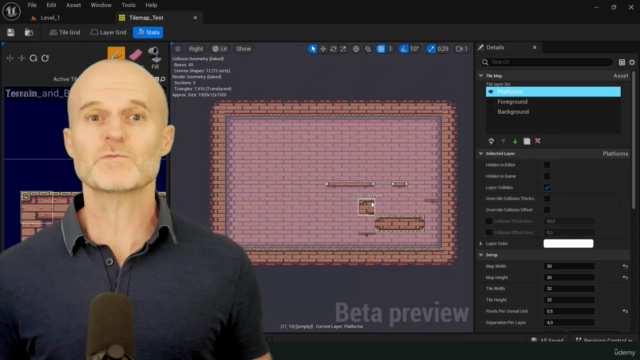Viewport: 640px width, 360px height.
Task: Open the Show flags dropdown
Action: tap(243, 49)
